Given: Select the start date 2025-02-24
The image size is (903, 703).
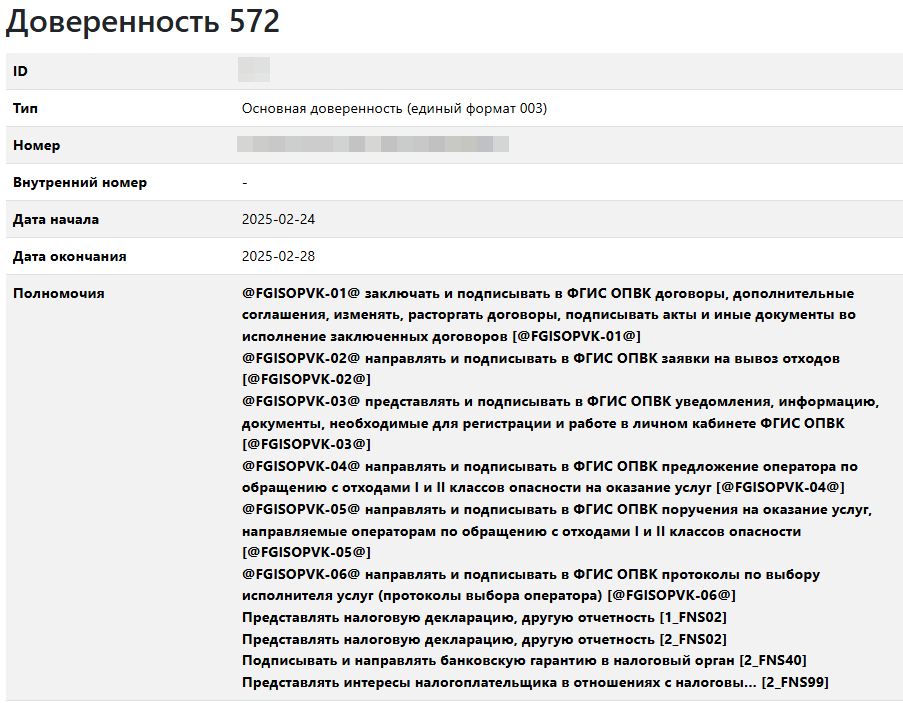Looking at the screenshot, I should [x=278, y=219].
